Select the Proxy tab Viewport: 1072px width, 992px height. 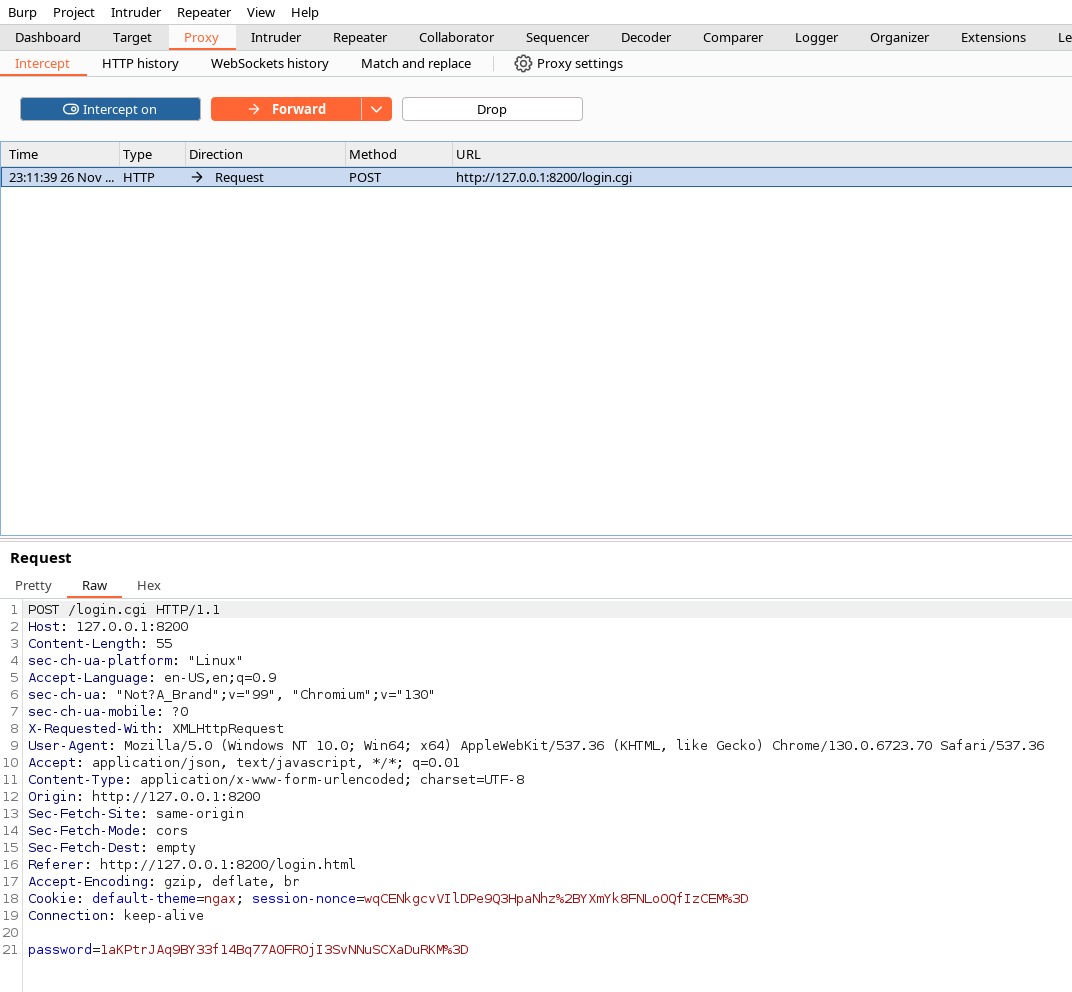point(201,38)
